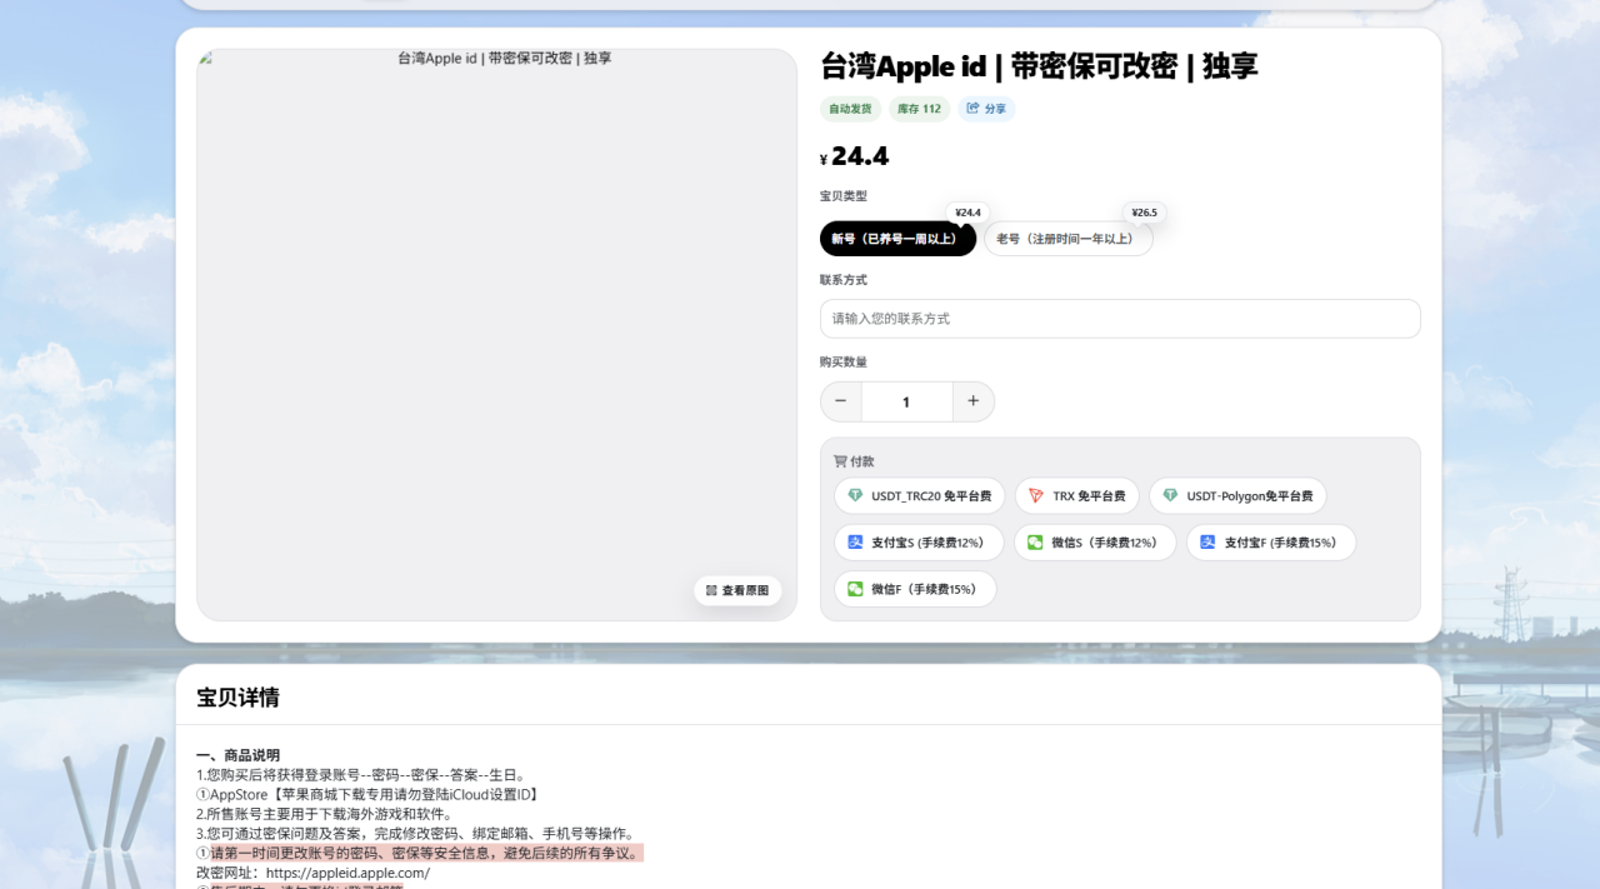Click the 自动发货 tag

850,109
